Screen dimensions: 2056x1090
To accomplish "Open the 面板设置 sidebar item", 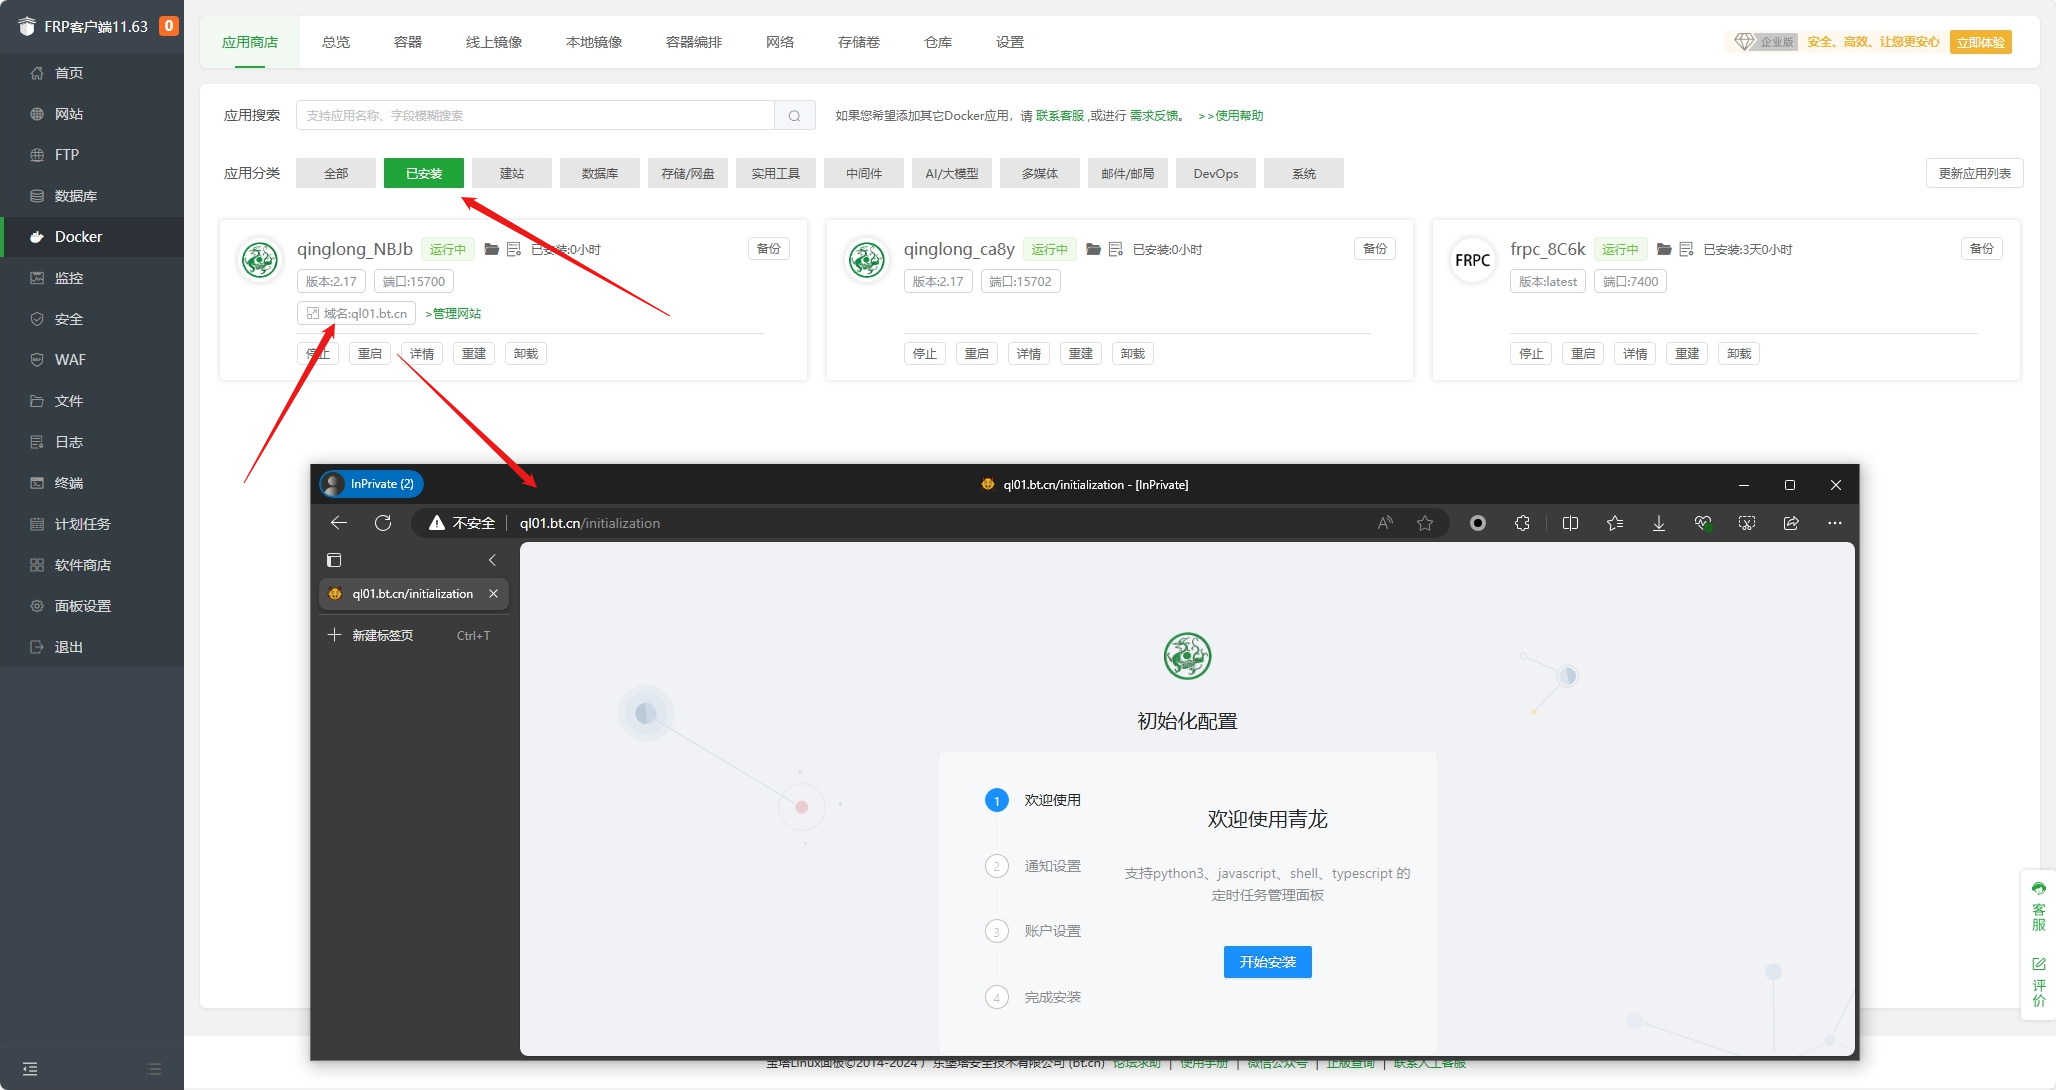I will click(x=92, y=606).
